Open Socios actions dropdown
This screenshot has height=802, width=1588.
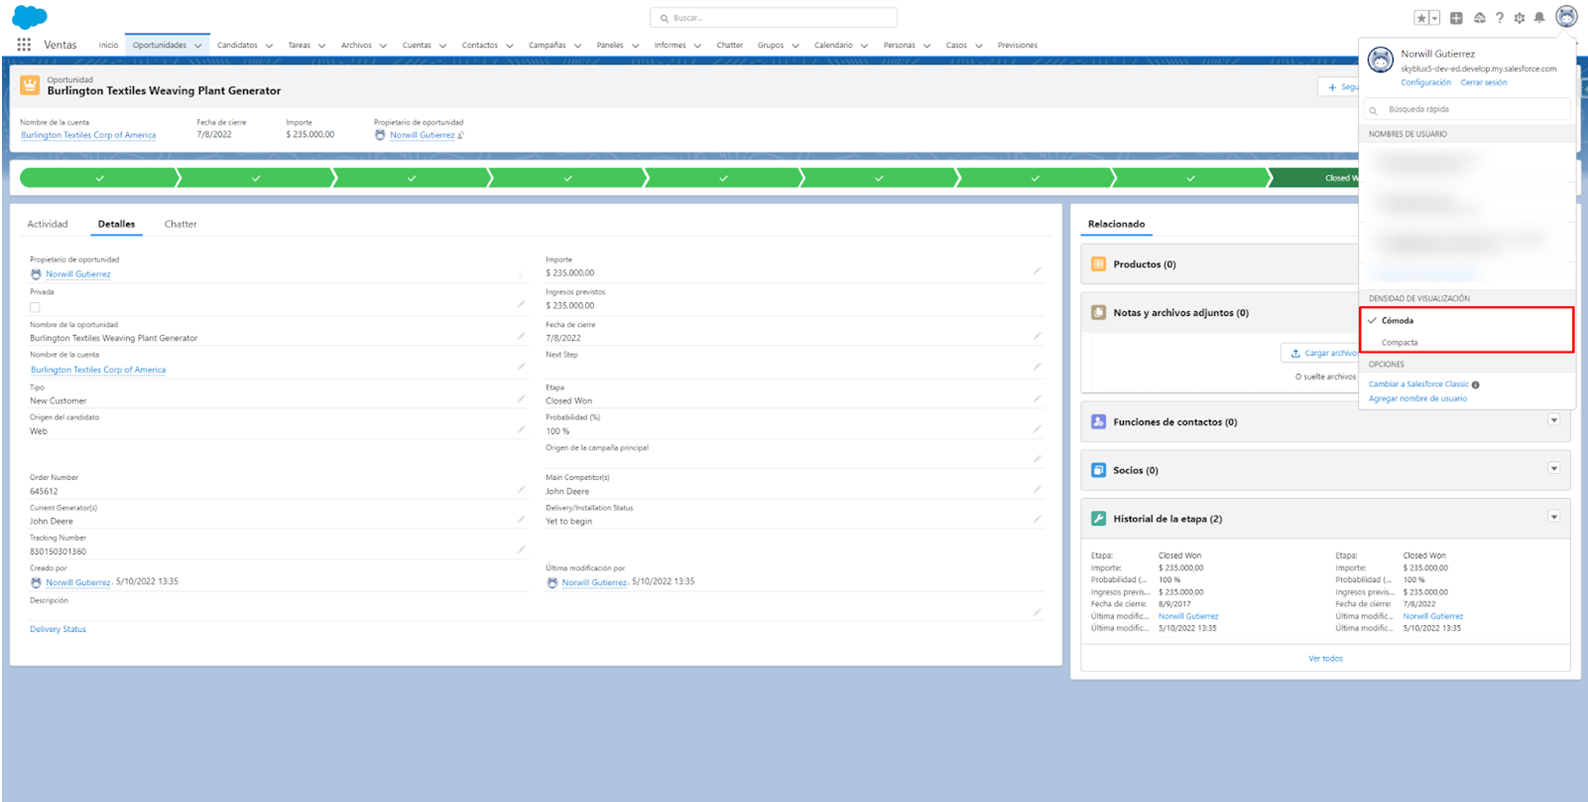1554,468
